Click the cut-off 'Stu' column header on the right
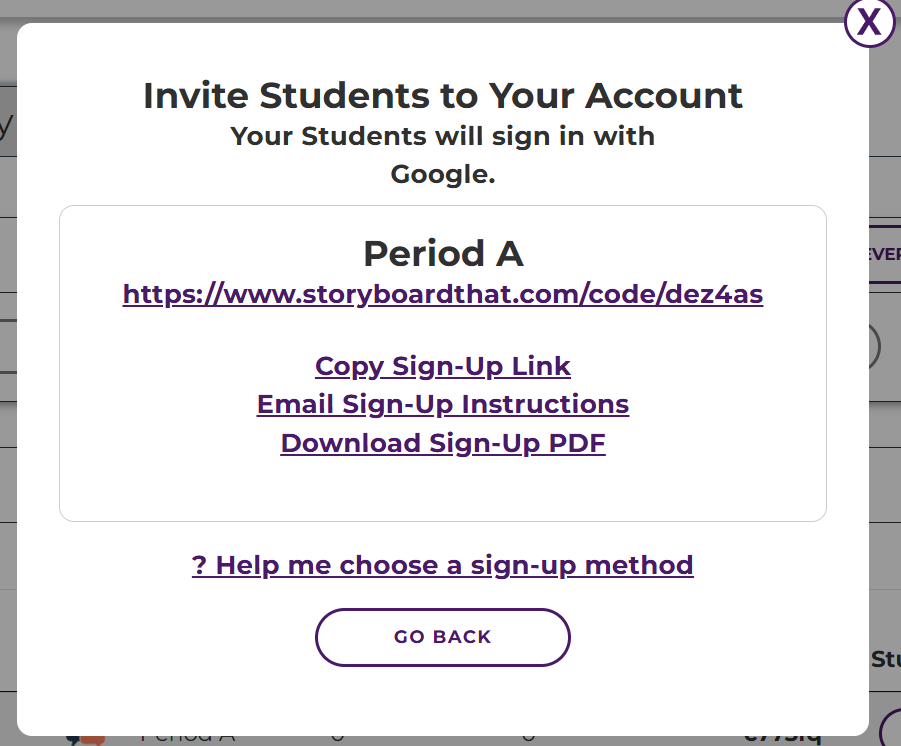This screenshot has width=901, height=746. tap(885, 660)
